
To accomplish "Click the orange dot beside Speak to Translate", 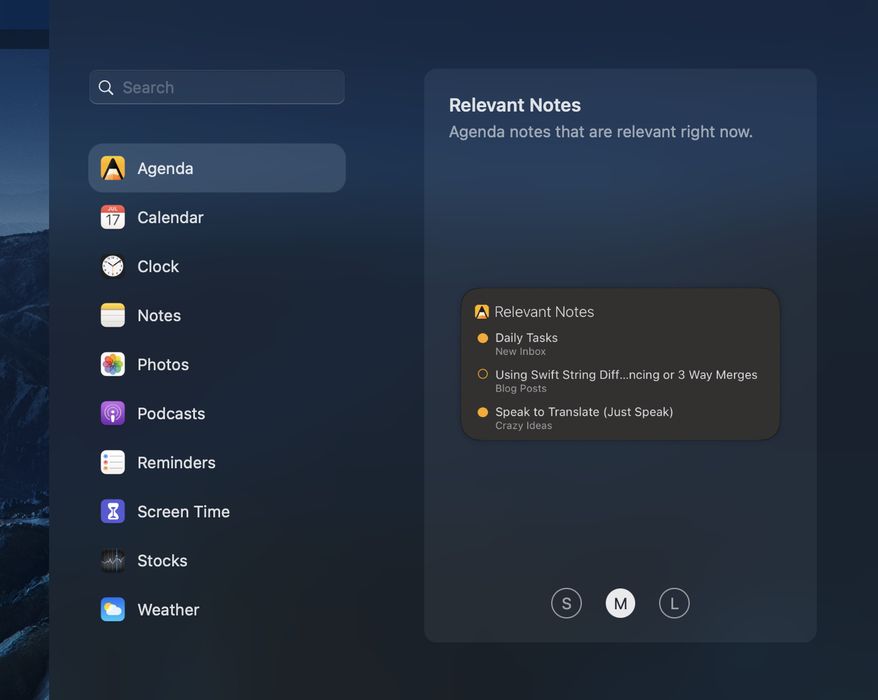I will [x=482, y=412].
